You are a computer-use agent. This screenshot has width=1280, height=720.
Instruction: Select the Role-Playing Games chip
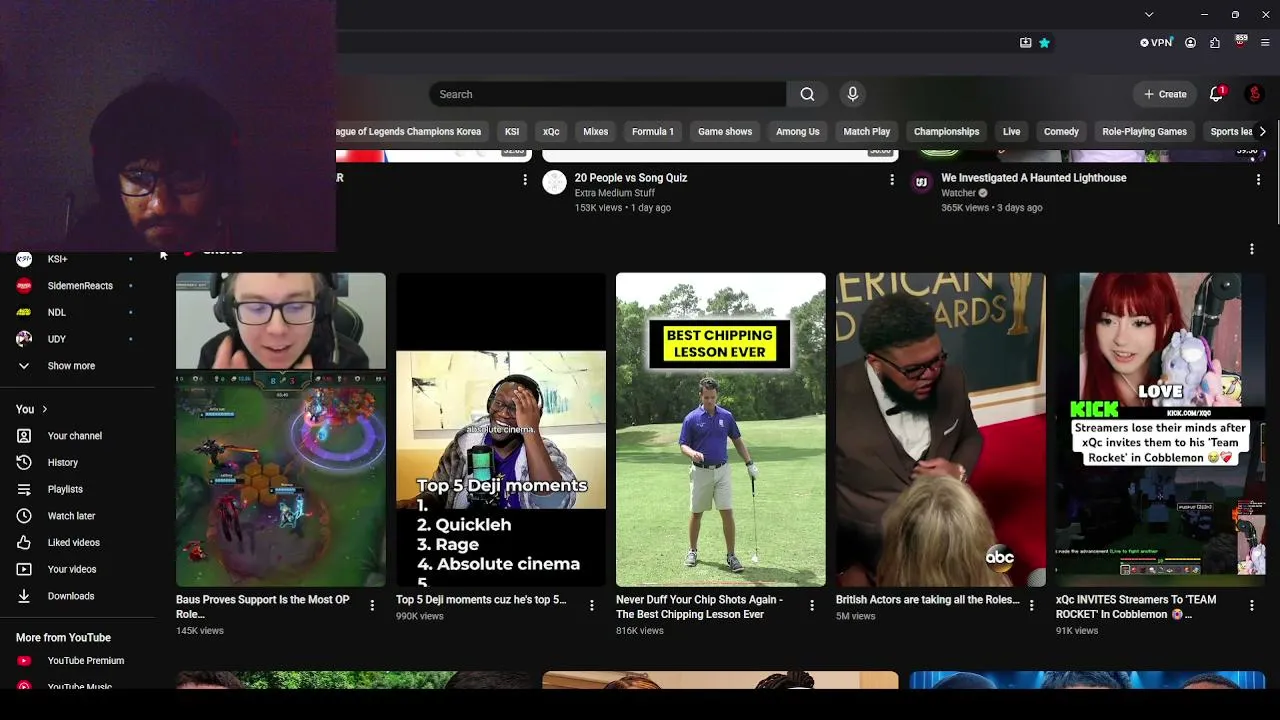point(1144,131)
